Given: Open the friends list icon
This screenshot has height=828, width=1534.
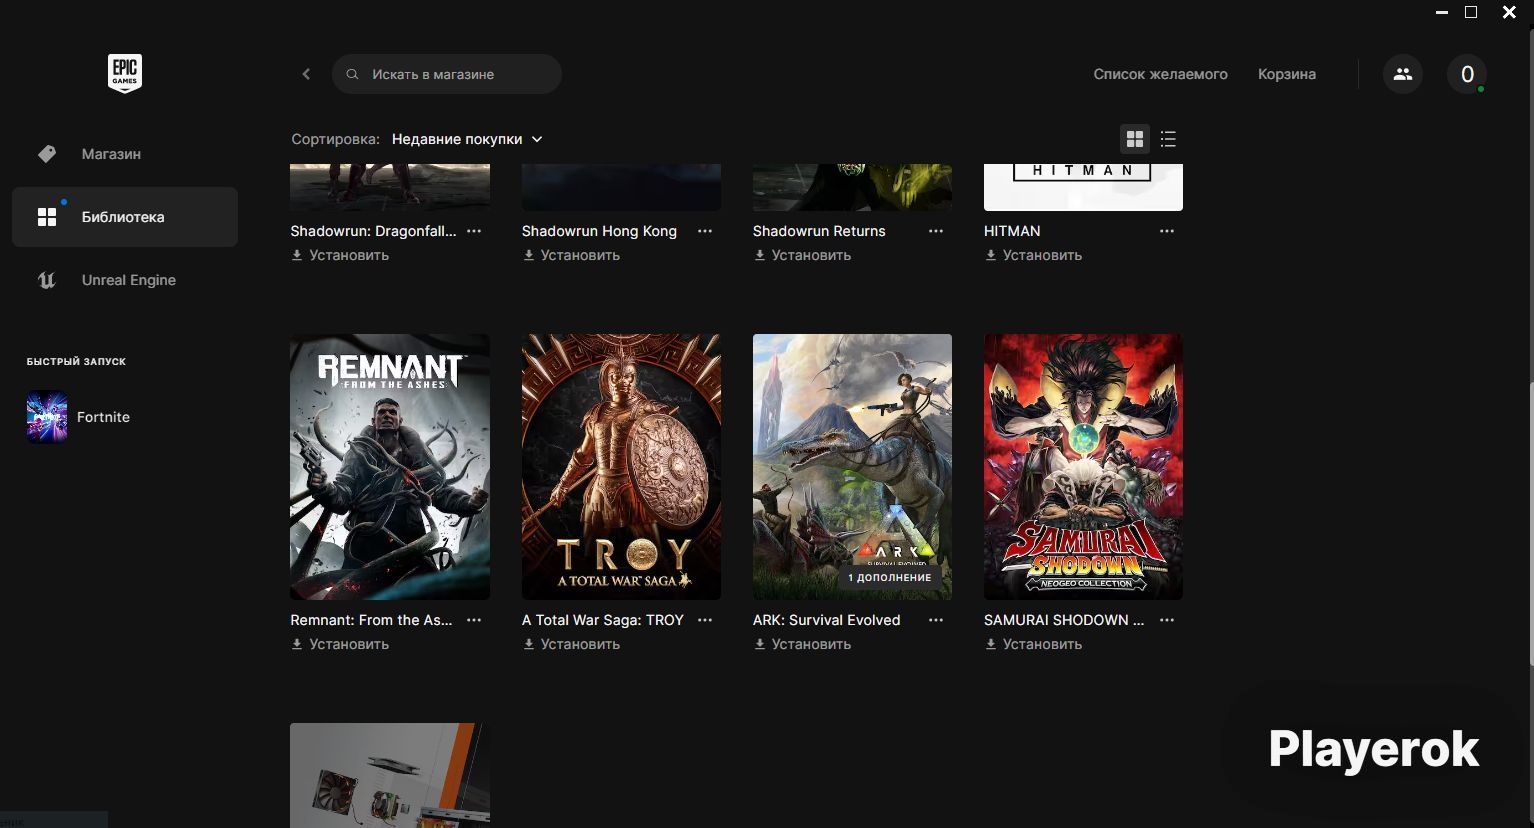Looking at the screenshot, I should coord(1403,74).
